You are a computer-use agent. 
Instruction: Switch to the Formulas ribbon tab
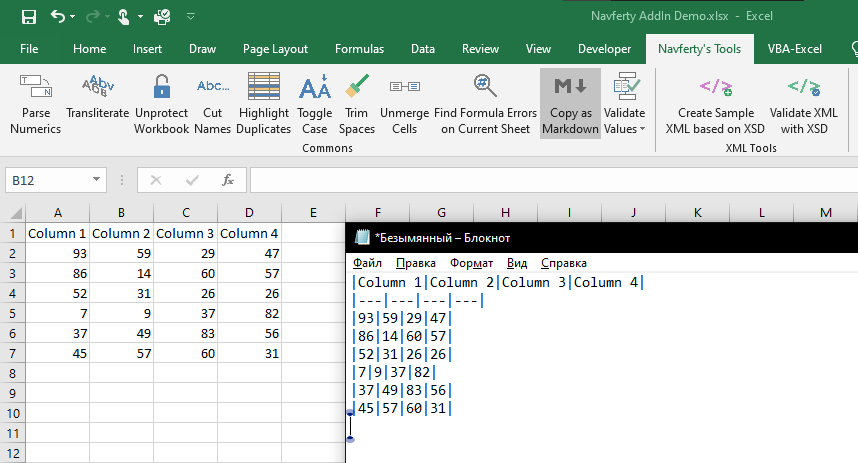359,48
